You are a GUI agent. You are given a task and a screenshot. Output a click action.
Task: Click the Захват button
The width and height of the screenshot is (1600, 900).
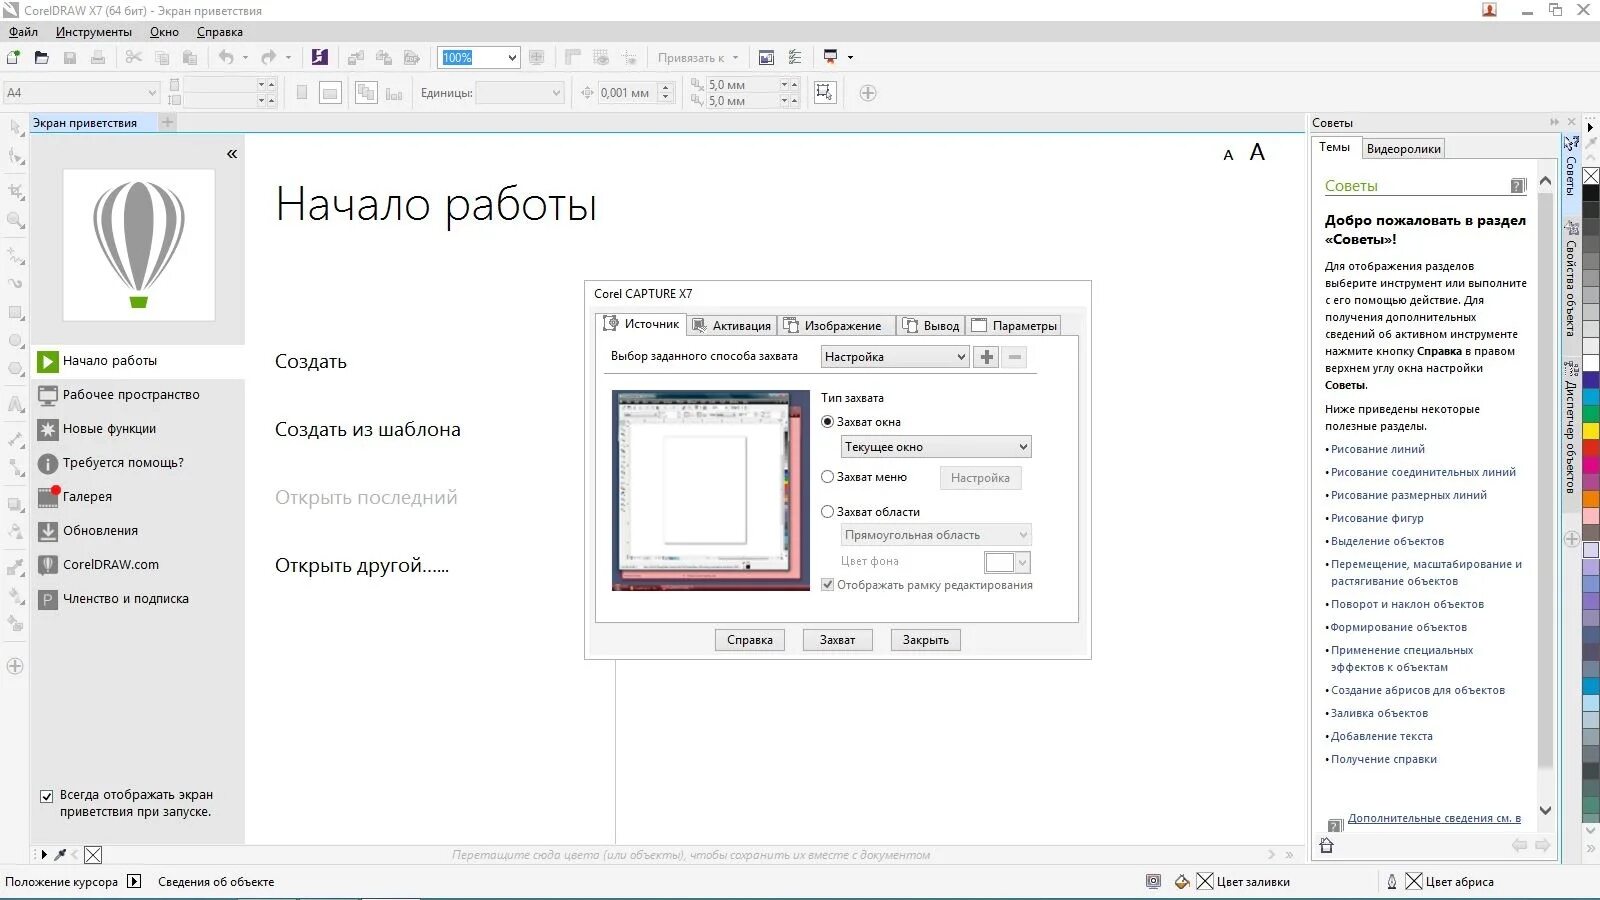coord(838,640)
